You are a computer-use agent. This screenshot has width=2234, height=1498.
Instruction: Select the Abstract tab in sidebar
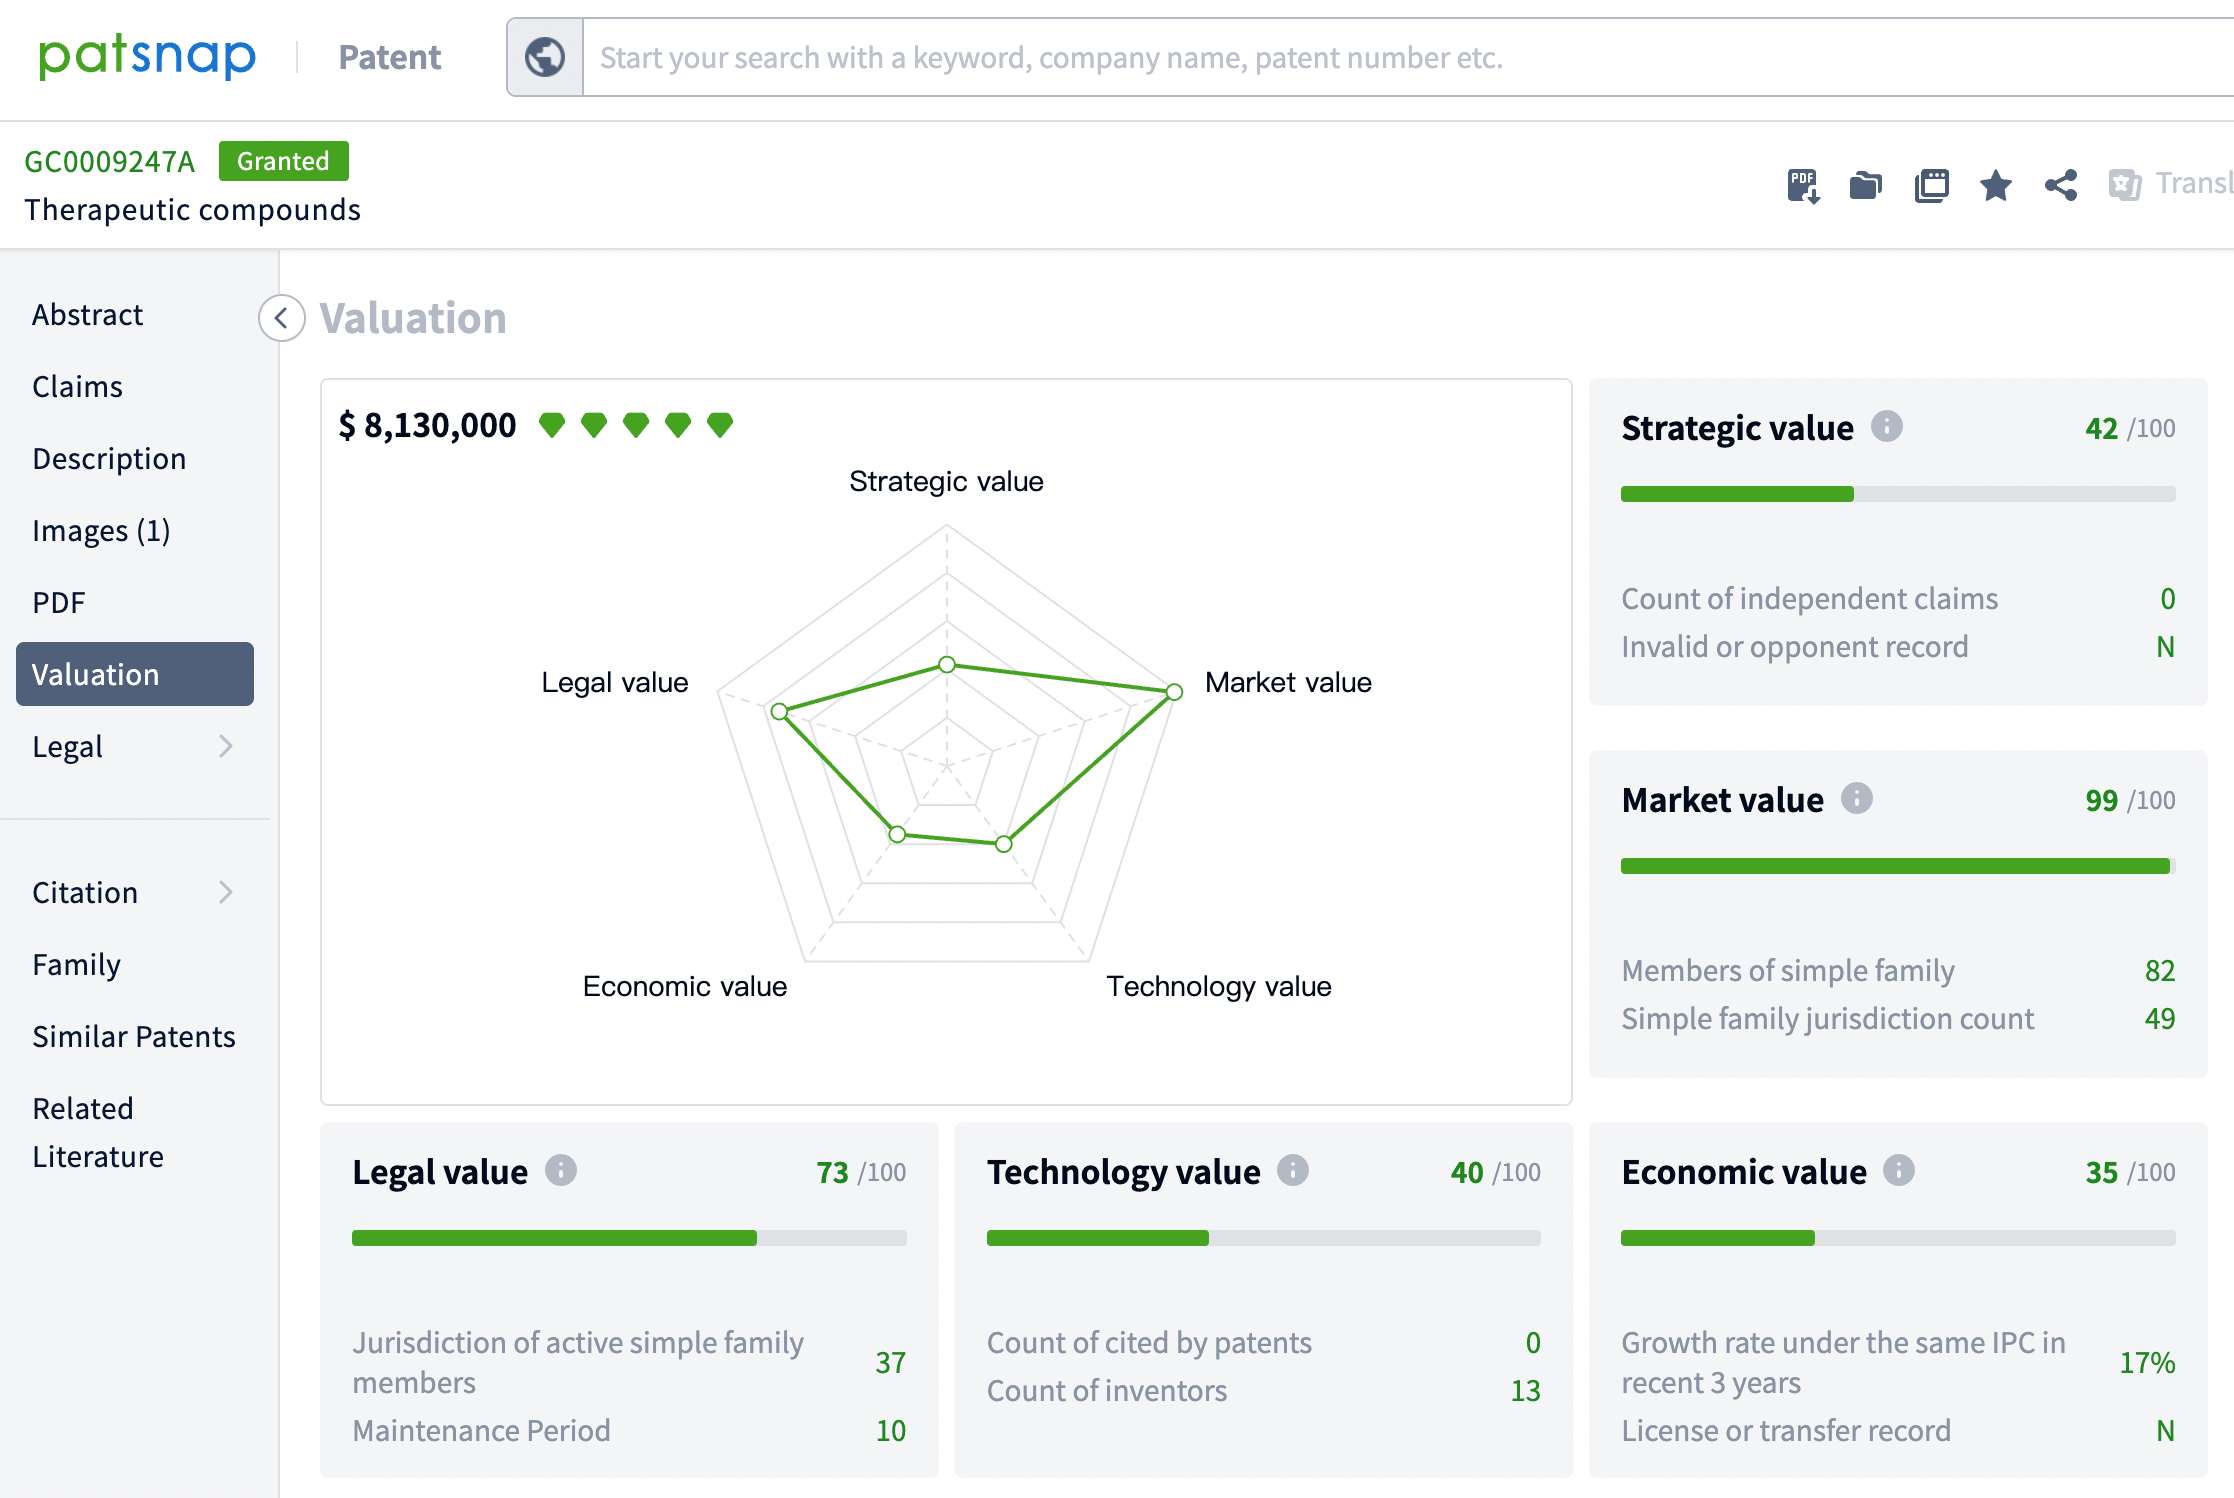[89, 313]
